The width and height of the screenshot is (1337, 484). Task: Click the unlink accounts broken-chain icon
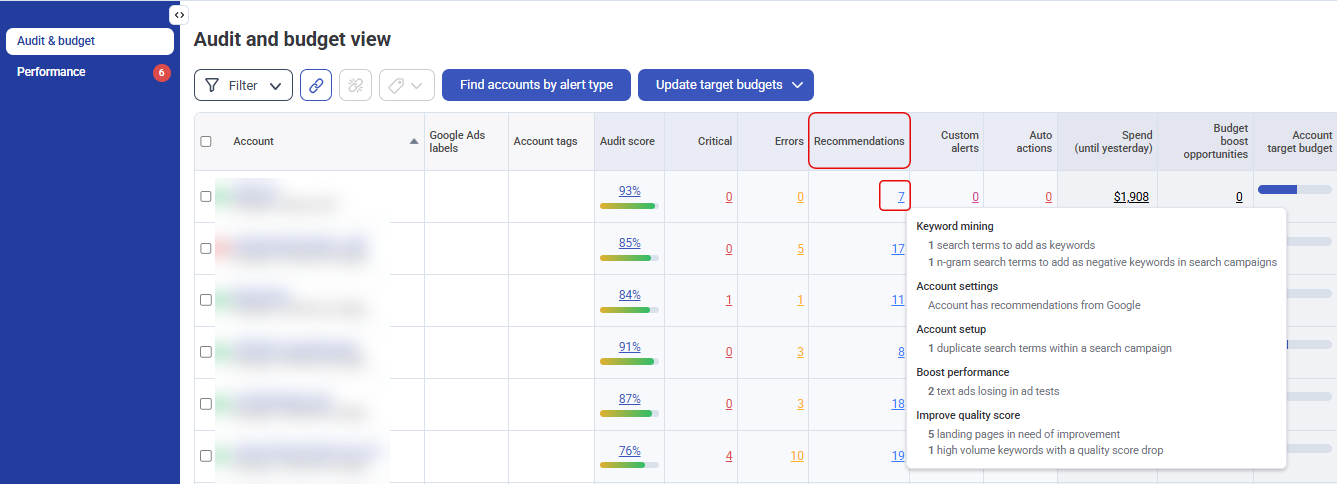pos(355,85)
